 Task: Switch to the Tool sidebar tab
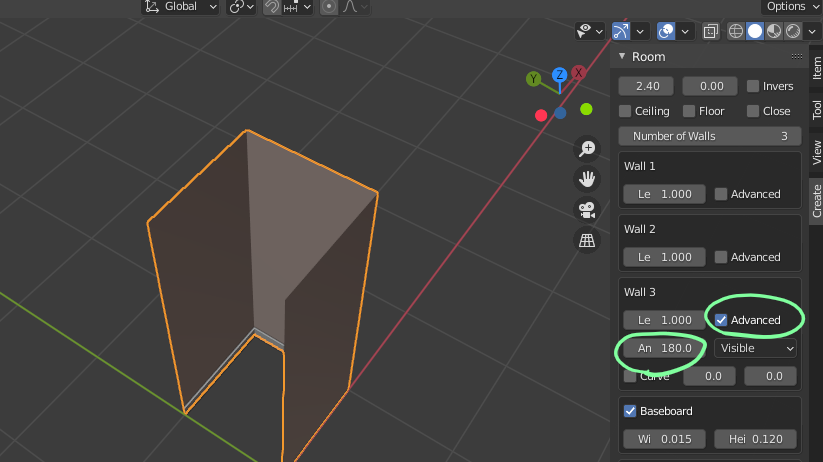pyautogui.click(x=816, y=110)
